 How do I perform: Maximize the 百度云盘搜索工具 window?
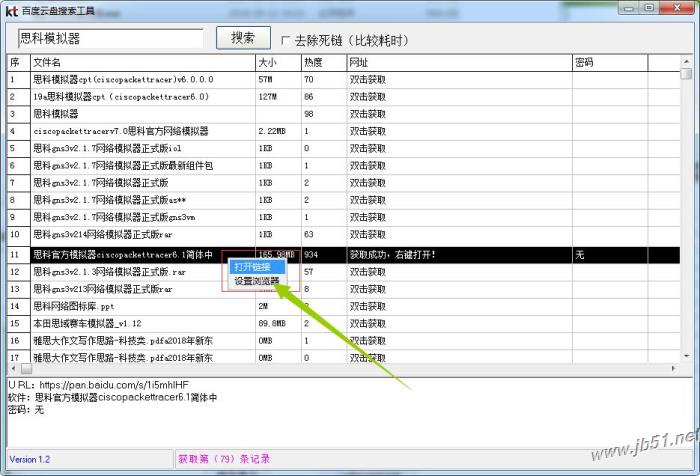pos(649,8)
